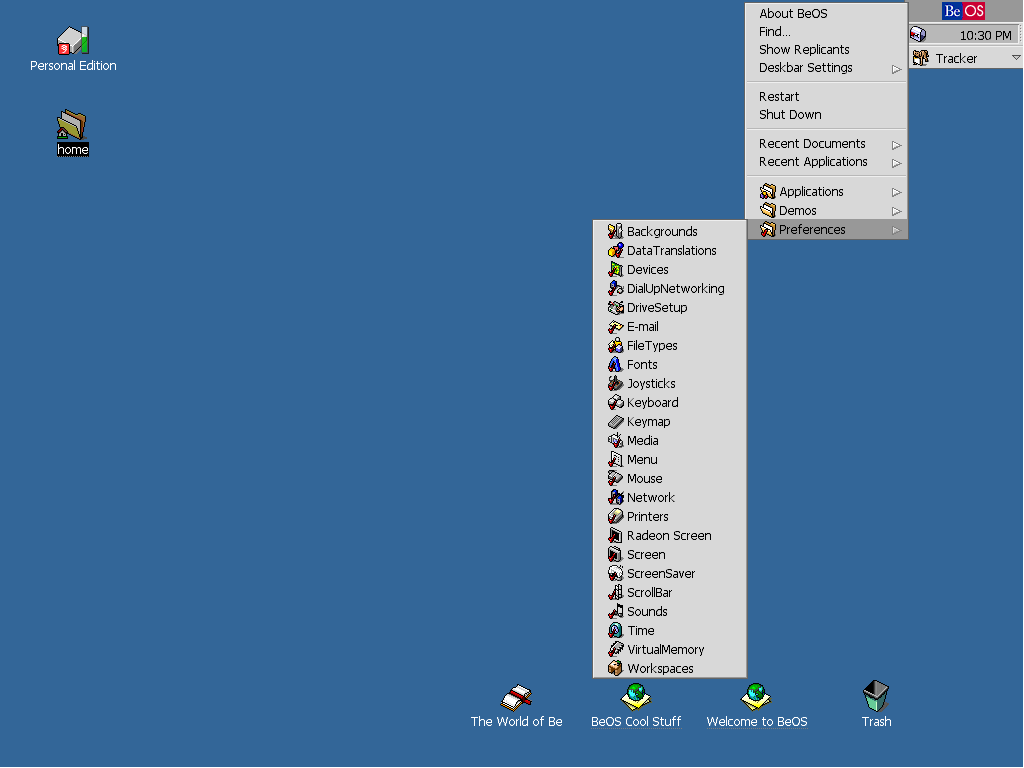Click the BeOS logo Deskbar button
1024x768 pixels.
[x=963, y=11]
